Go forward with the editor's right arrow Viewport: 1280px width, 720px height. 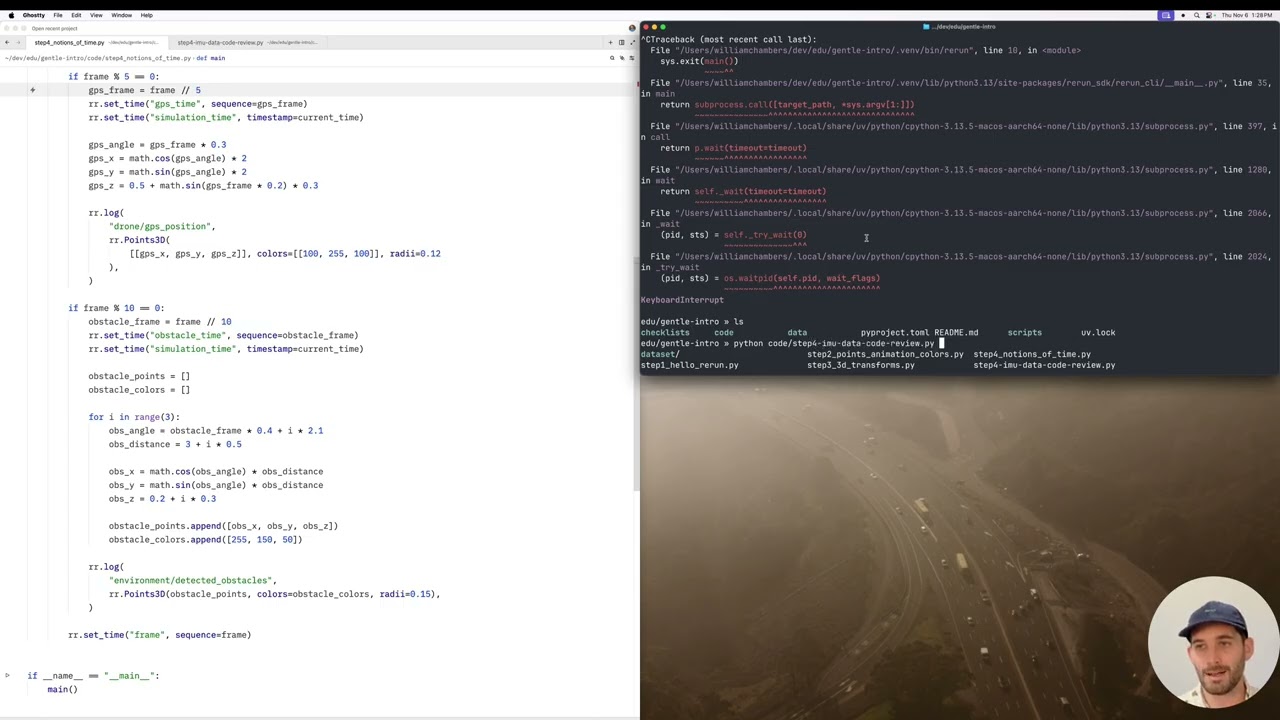(x=17, y=42)
